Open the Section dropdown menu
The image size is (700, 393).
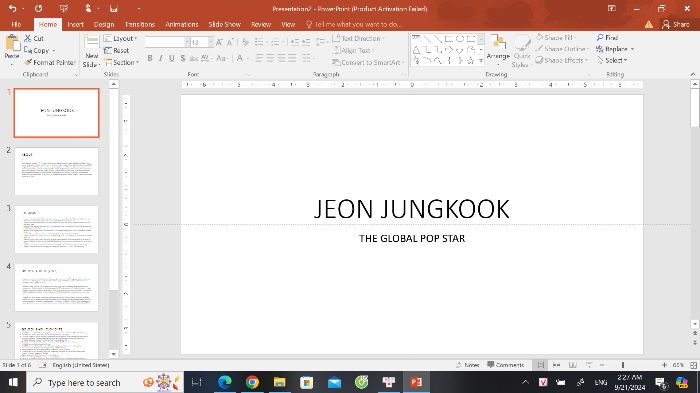tap(122, 63)
